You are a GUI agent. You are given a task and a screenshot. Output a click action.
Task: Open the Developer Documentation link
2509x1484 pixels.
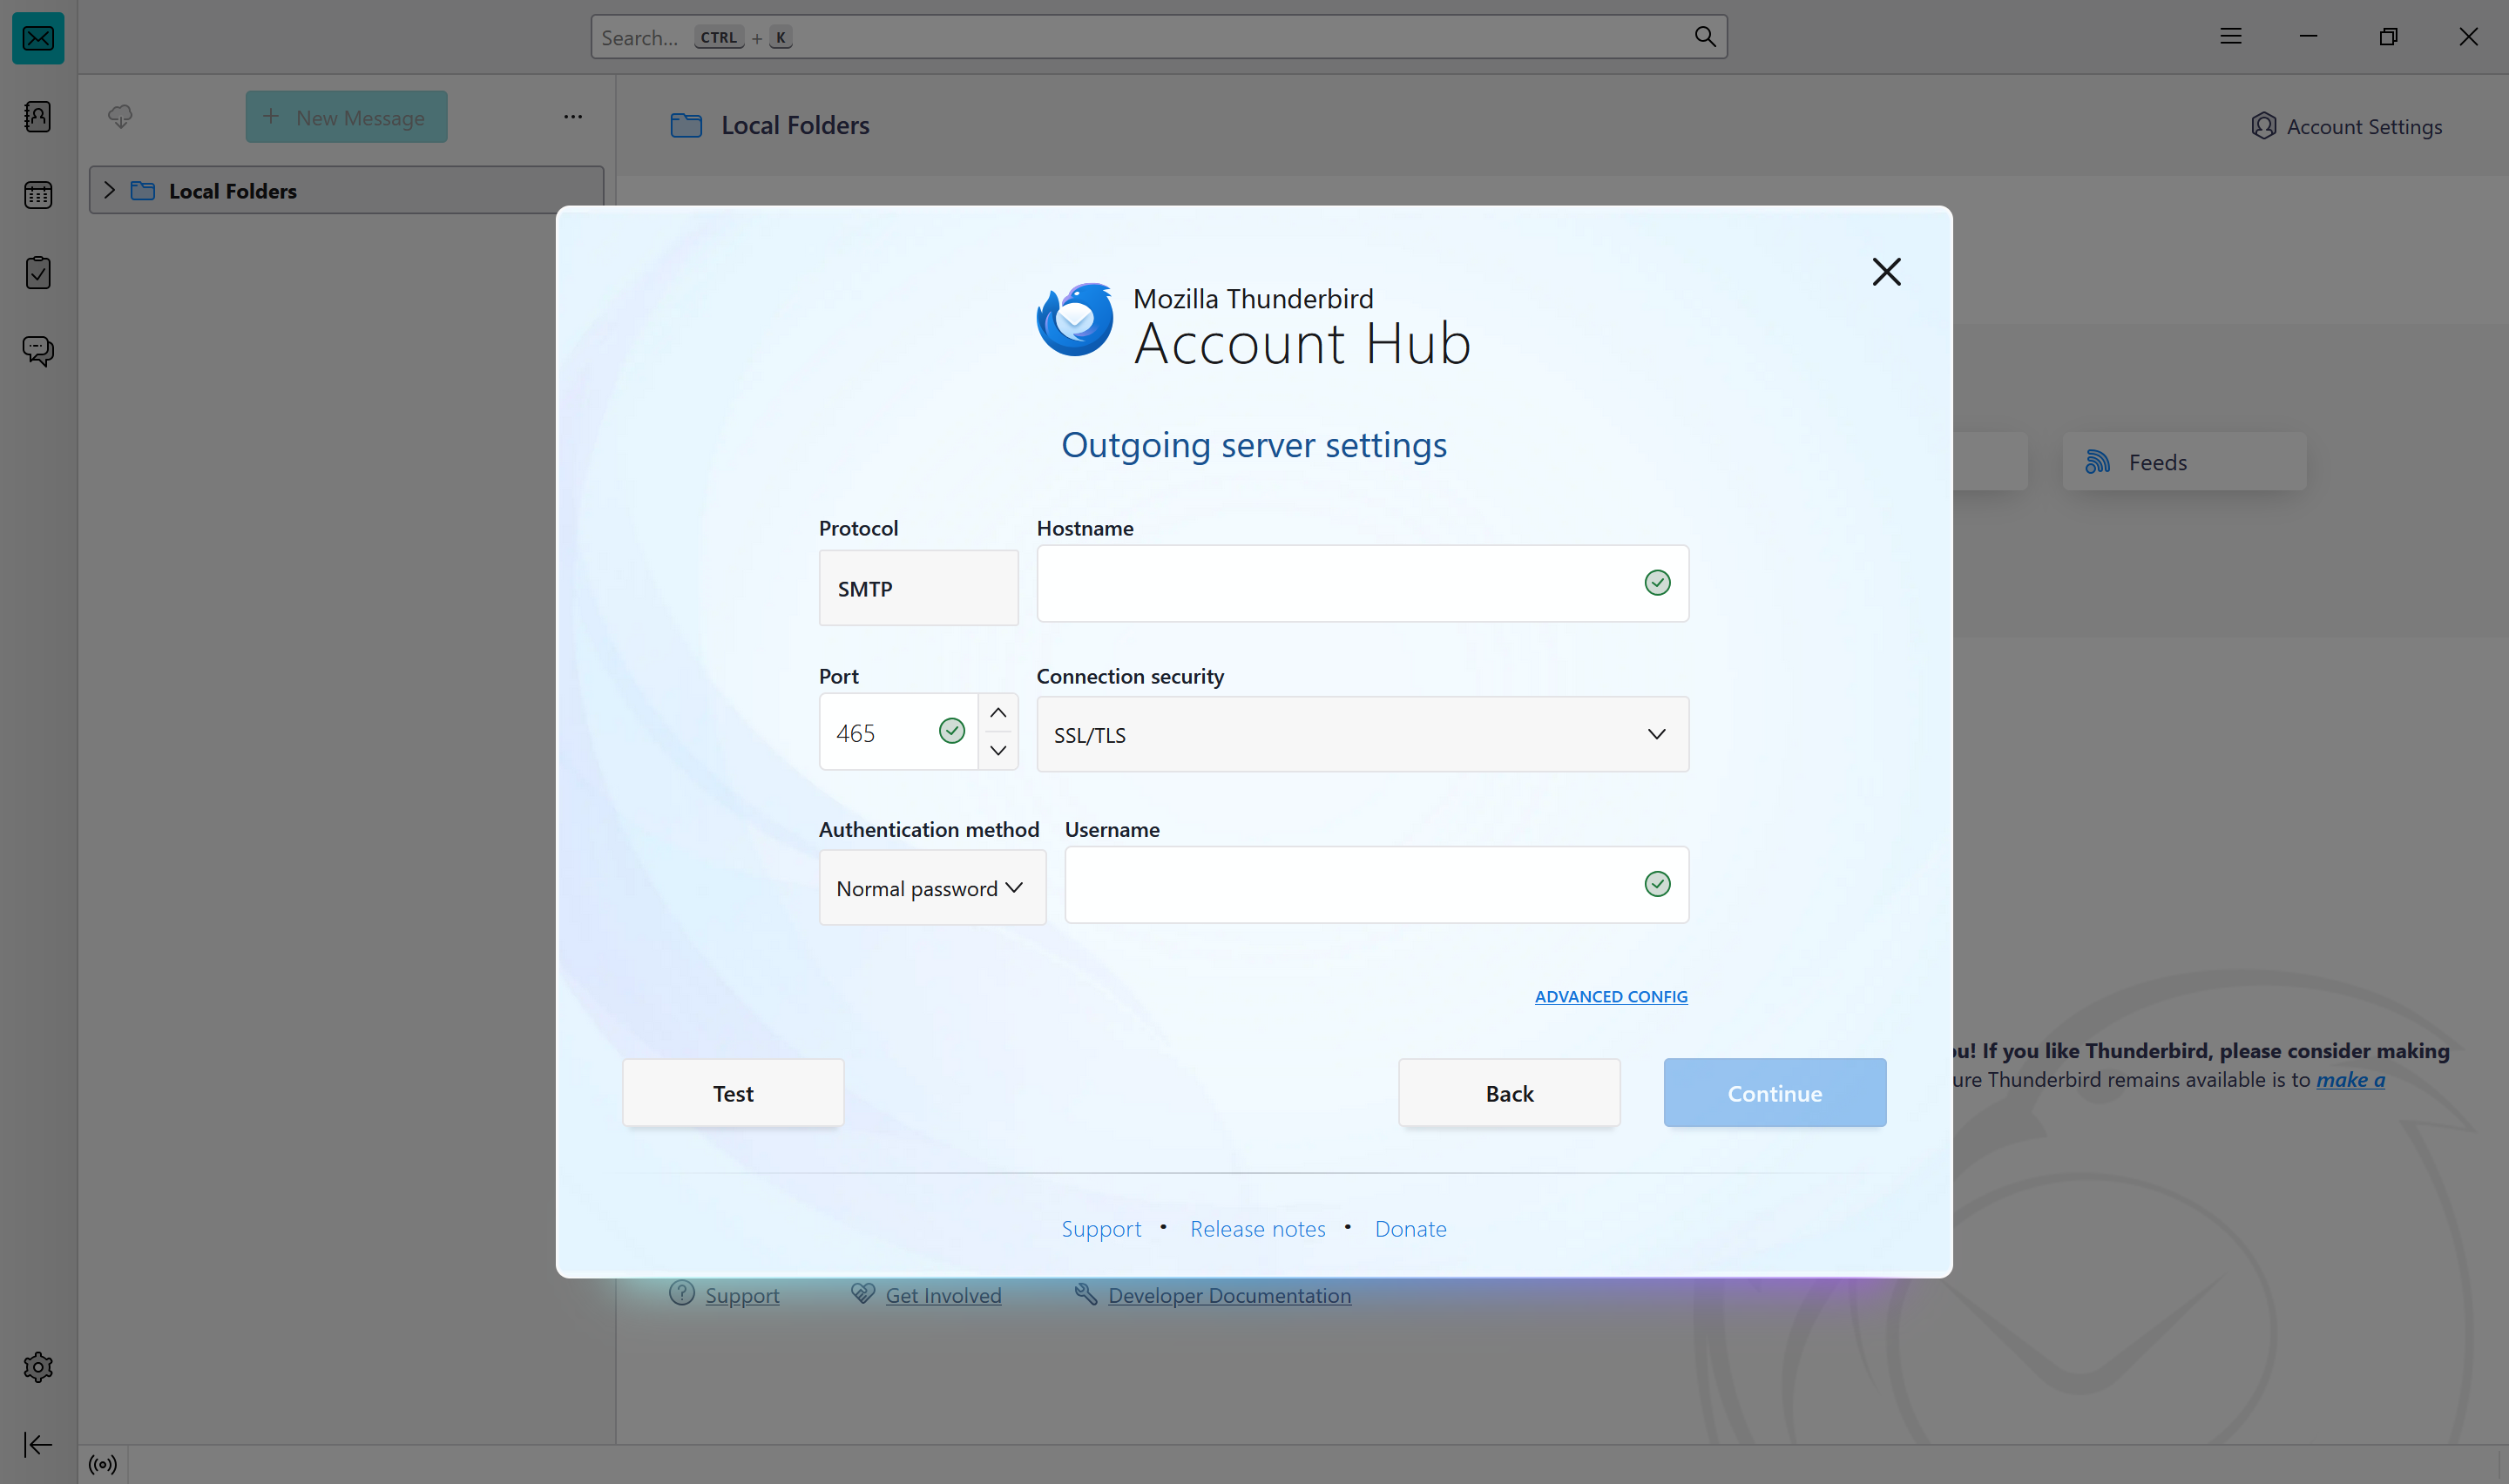pos(1230,1295)
